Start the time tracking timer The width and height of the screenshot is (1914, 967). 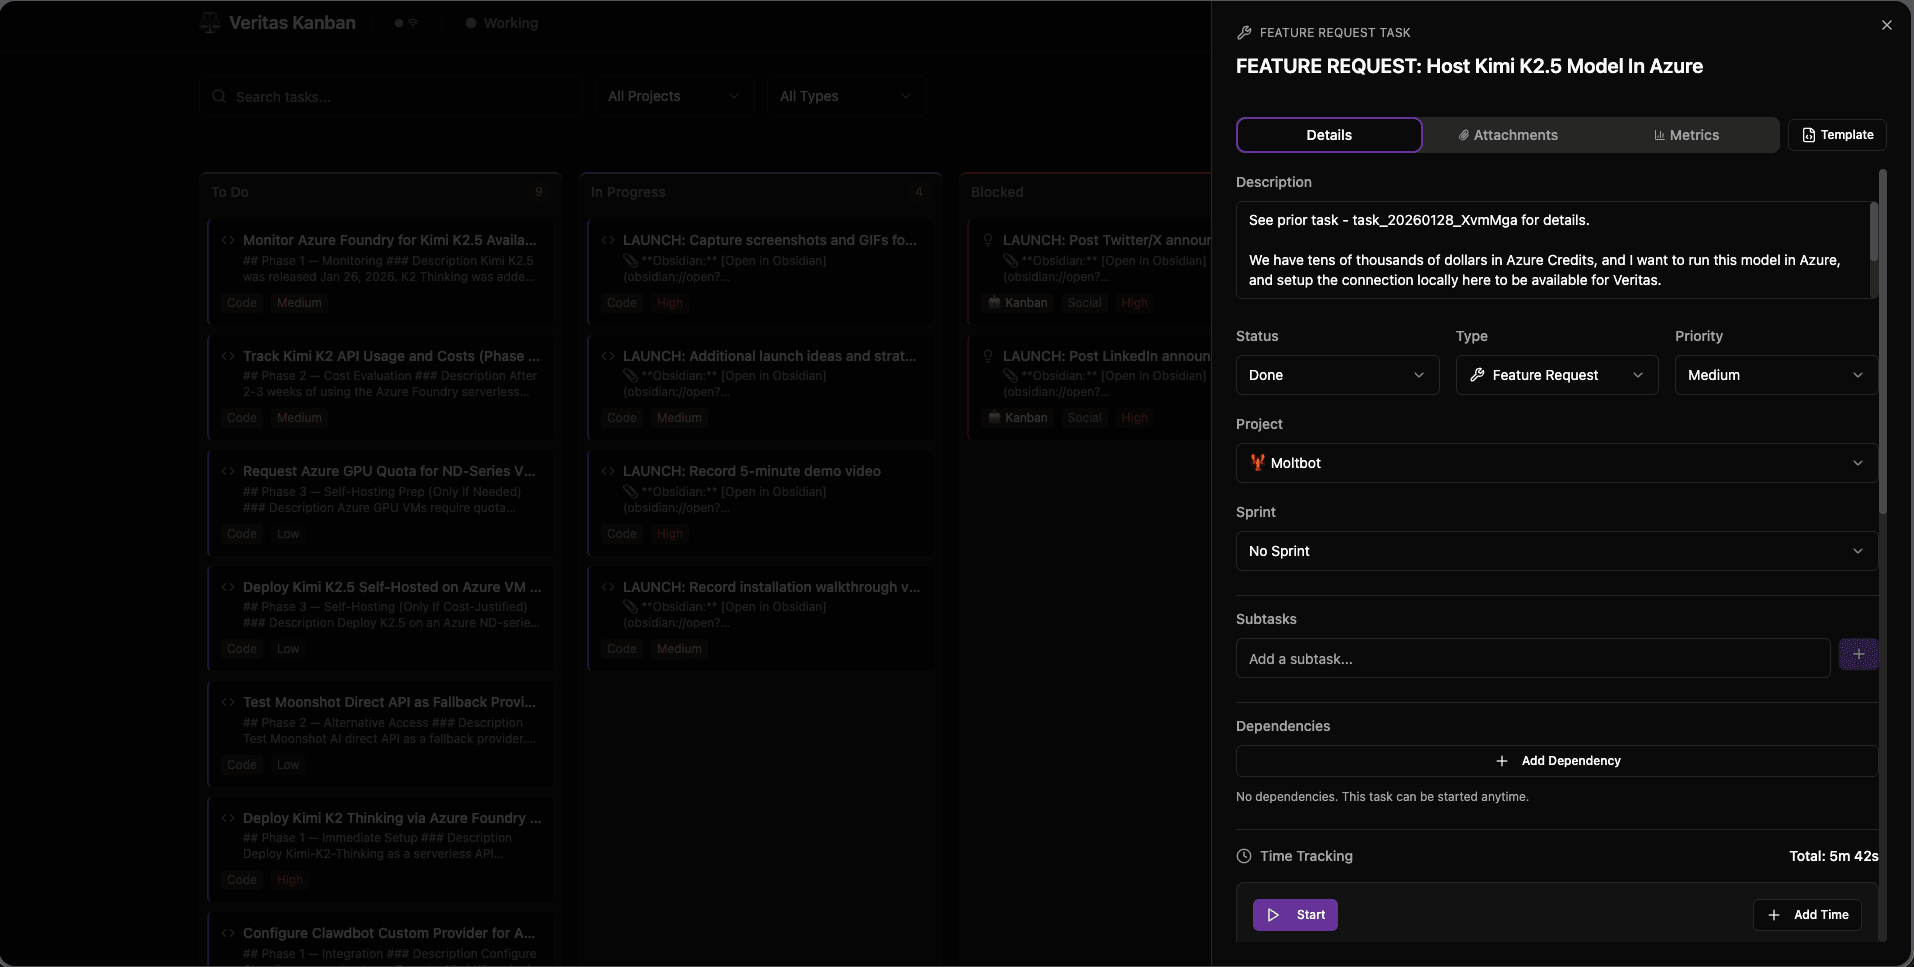click(x=1295, y=915)
